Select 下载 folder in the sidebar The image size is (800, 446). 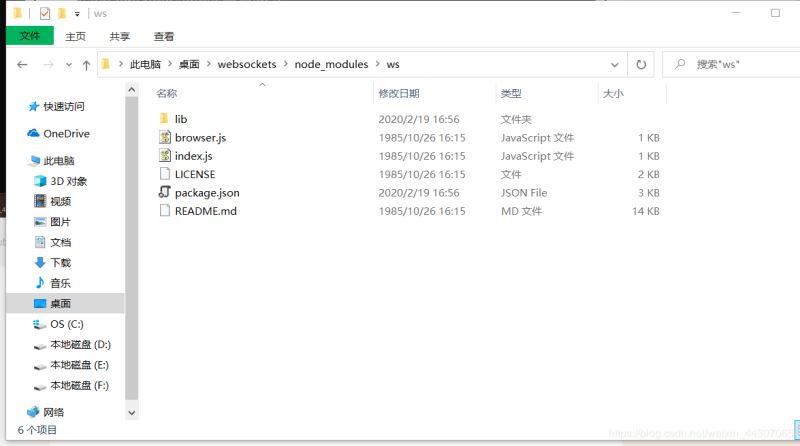click(60, 263)
